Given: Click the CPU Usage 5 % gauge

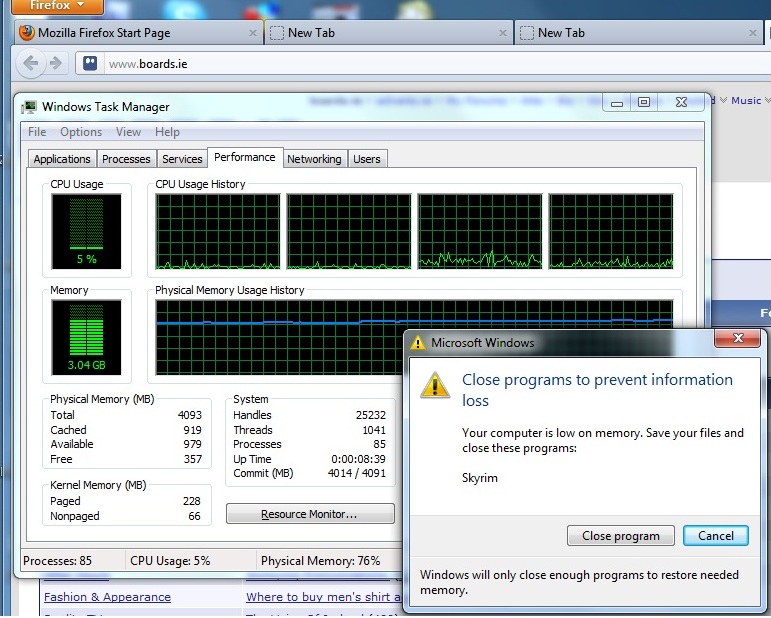Looking at the screenshot, I should pyautogui.click(x=87, y=231).
